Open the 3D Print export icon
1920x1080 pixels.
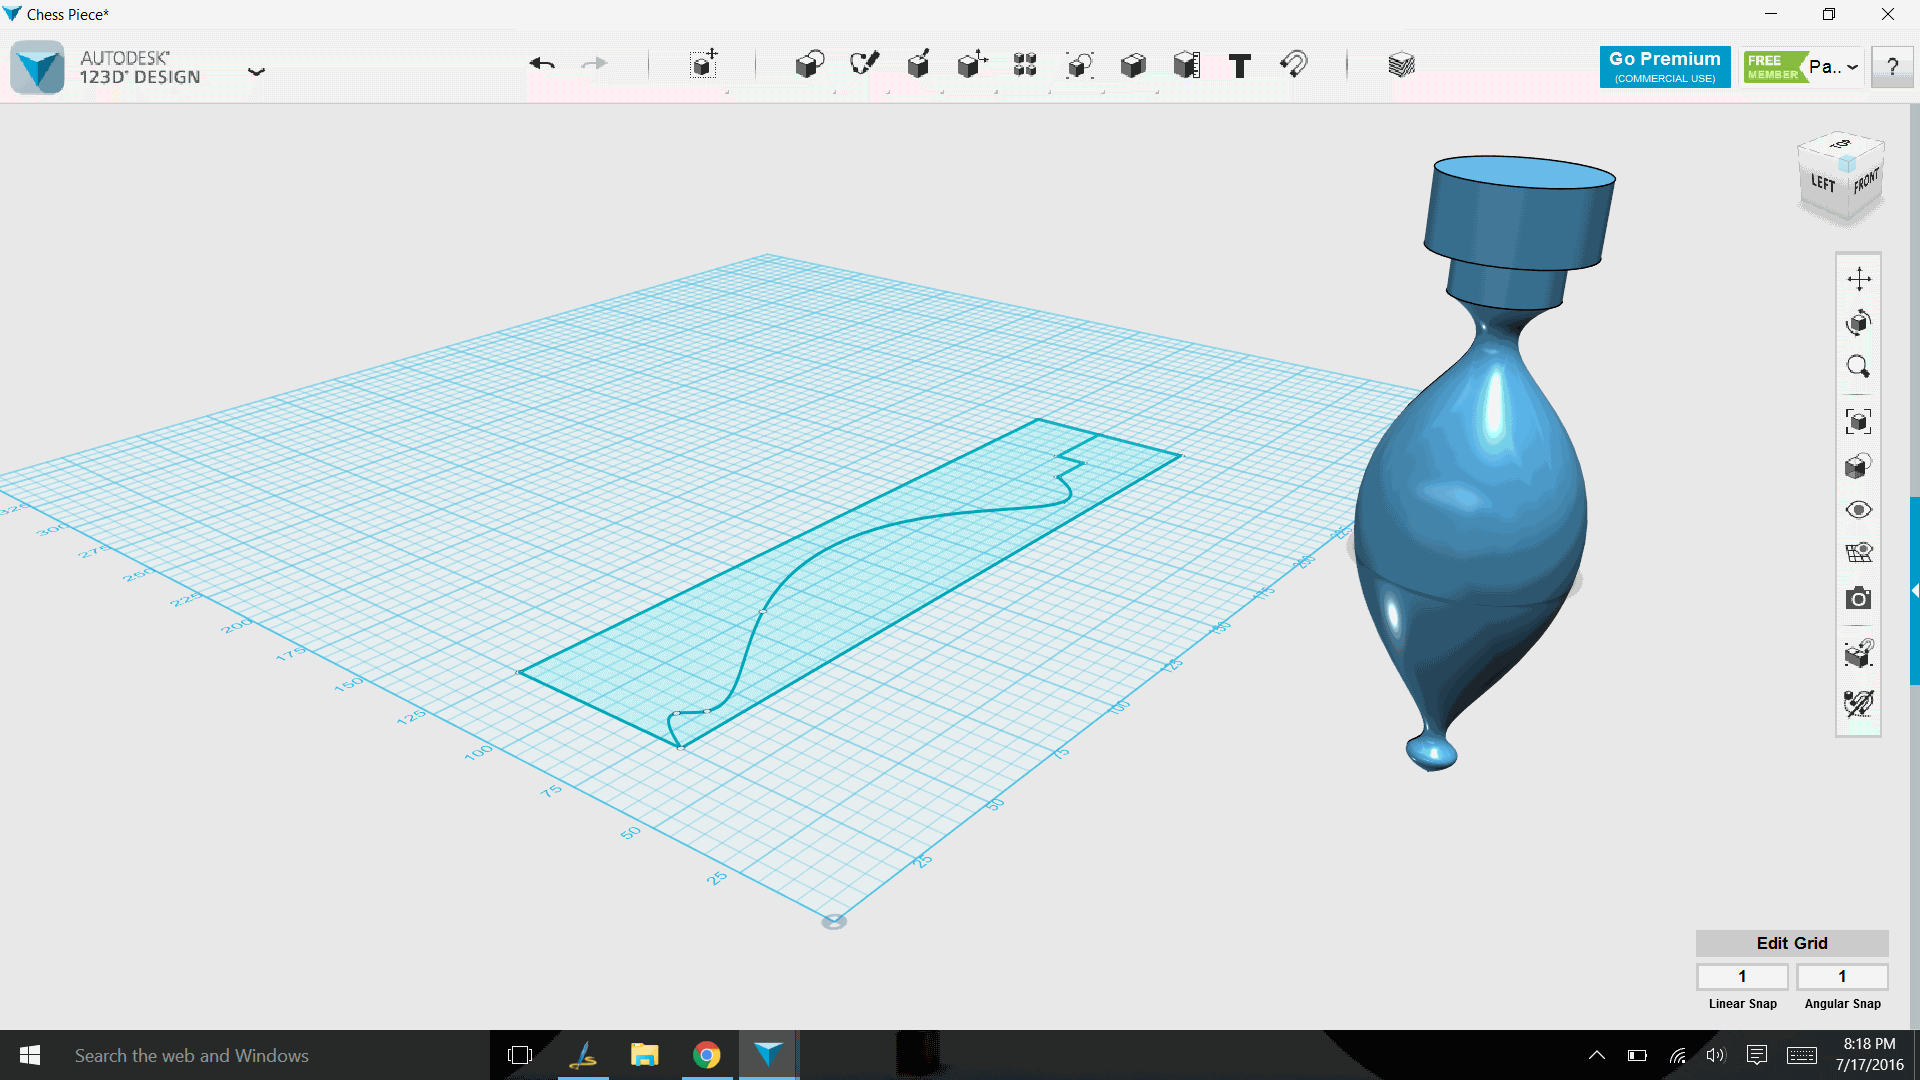click(x=1401, y=64)
